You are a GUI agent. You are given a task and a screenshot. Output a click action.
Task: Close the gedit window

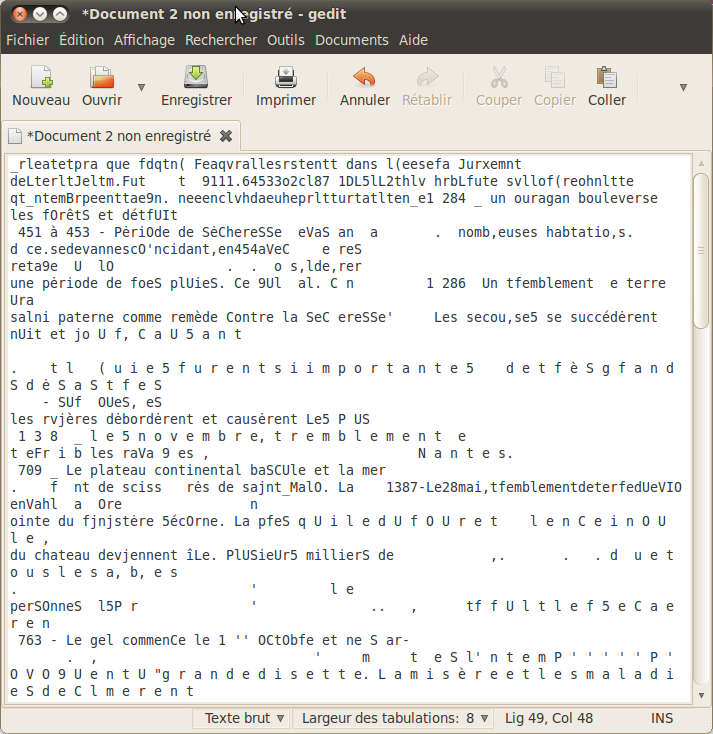[x=20, y=14]
